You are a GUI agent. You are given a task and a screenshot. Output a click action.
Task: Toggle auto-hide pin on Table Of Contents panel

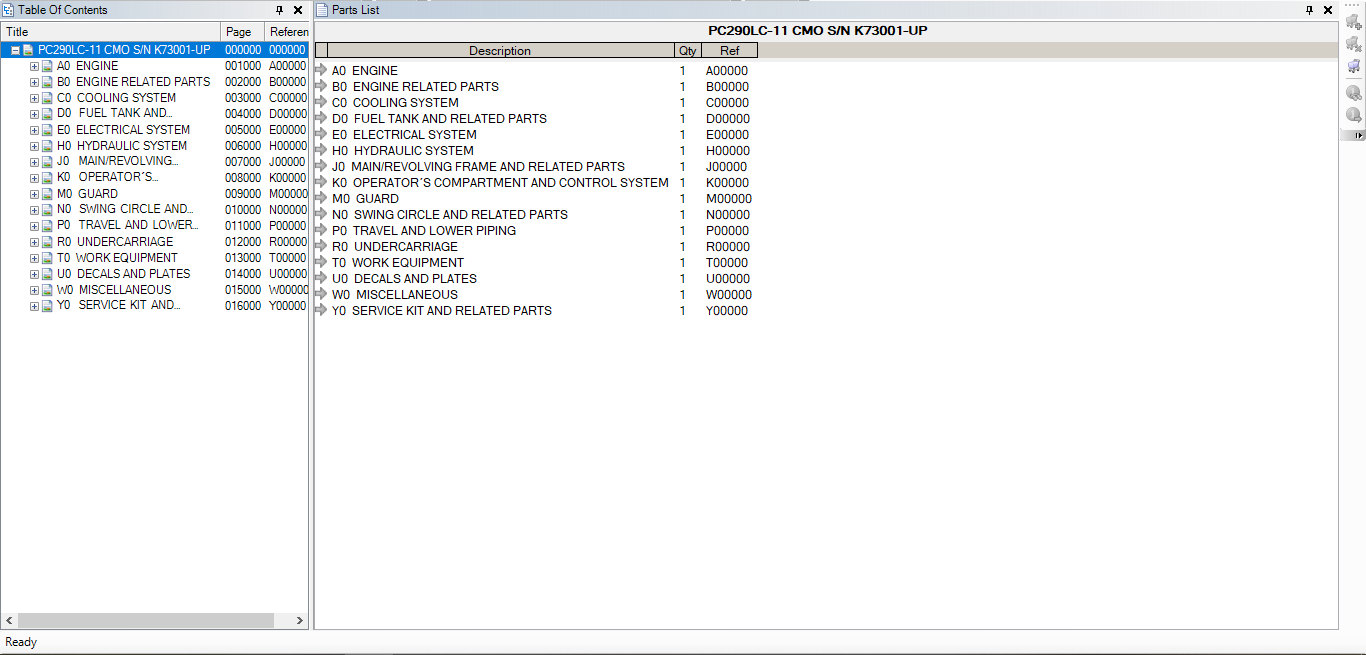tap(281, 10)
